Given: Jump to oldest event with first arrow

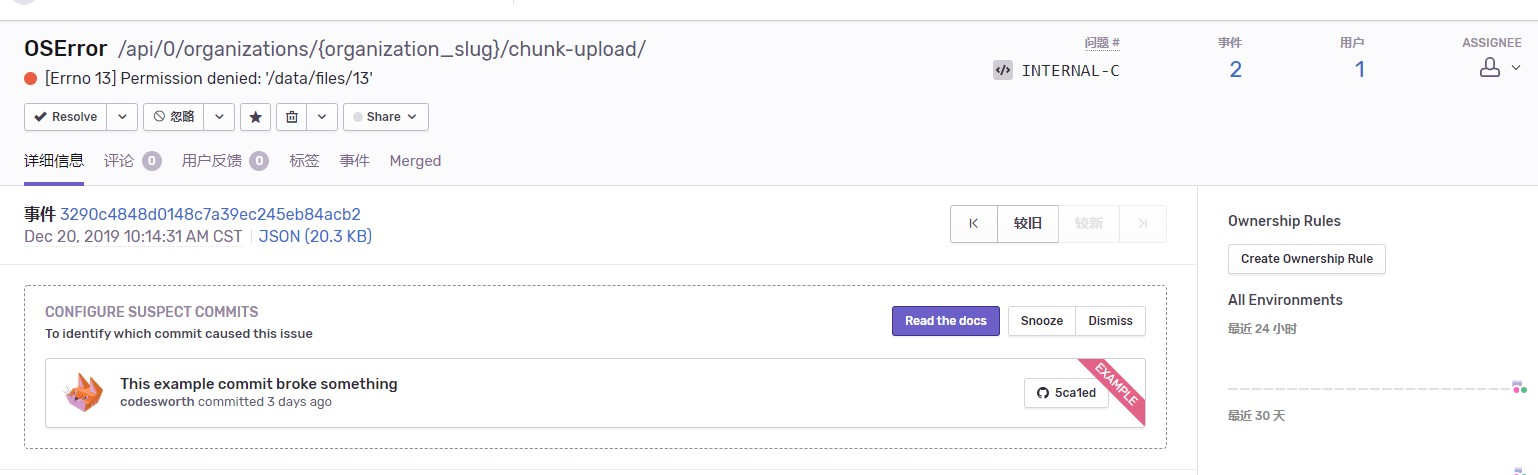Looking at the screenshot, I should pyautogui.click(x=974, y=224).
